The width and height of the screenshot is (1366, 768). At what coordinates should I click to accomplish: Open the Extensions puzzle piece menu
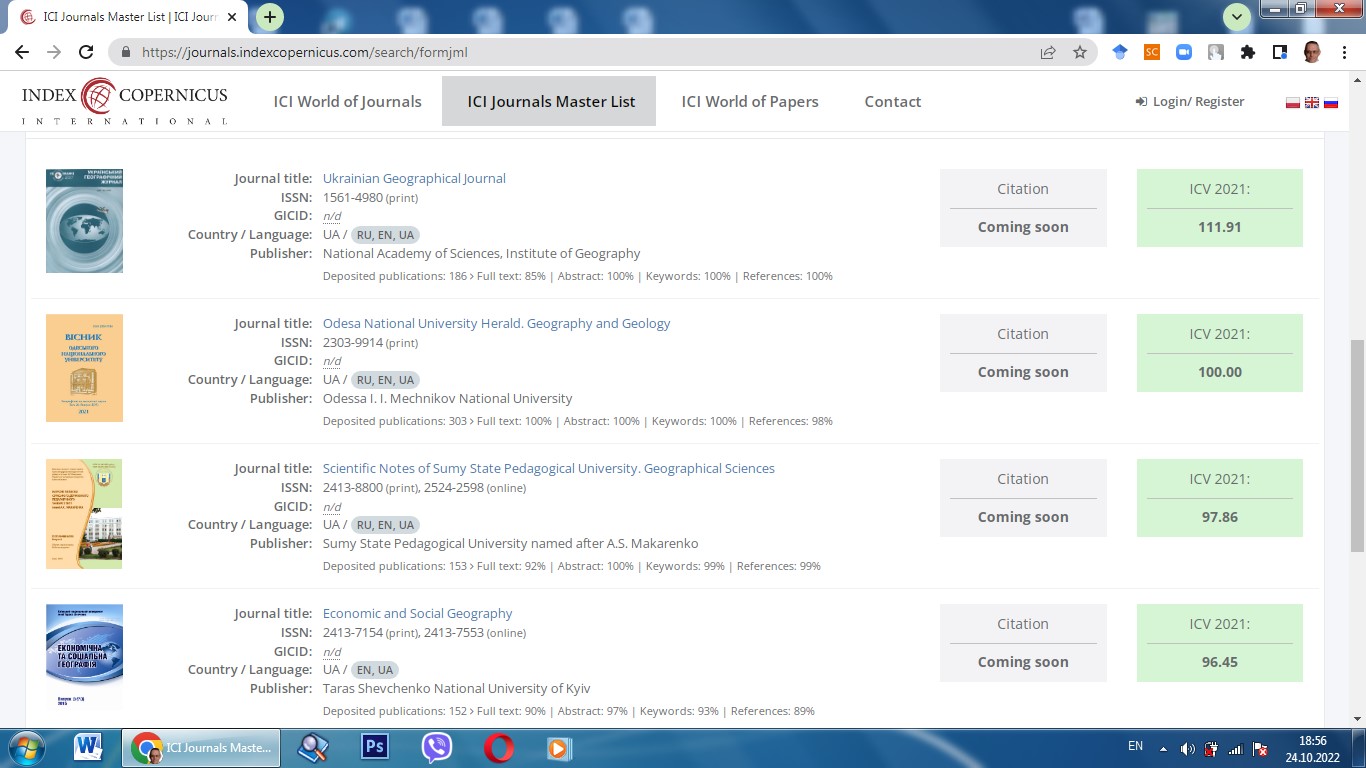pos(1247,52)
